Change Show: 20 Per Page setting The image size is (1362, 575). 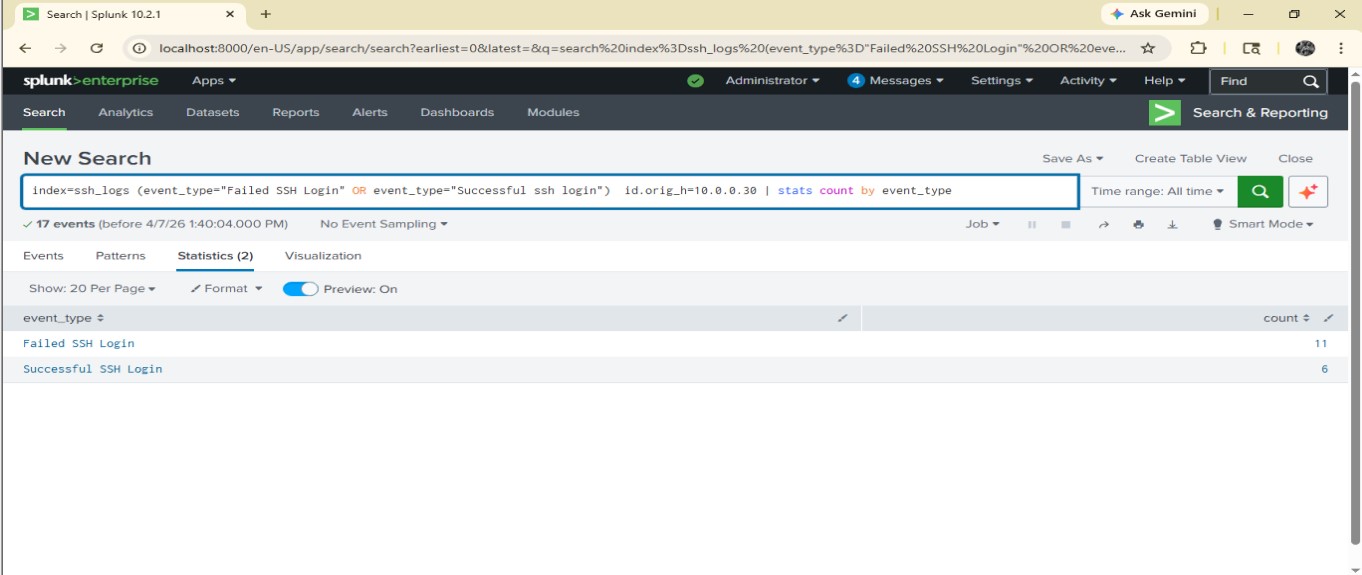tap(92, 289)
